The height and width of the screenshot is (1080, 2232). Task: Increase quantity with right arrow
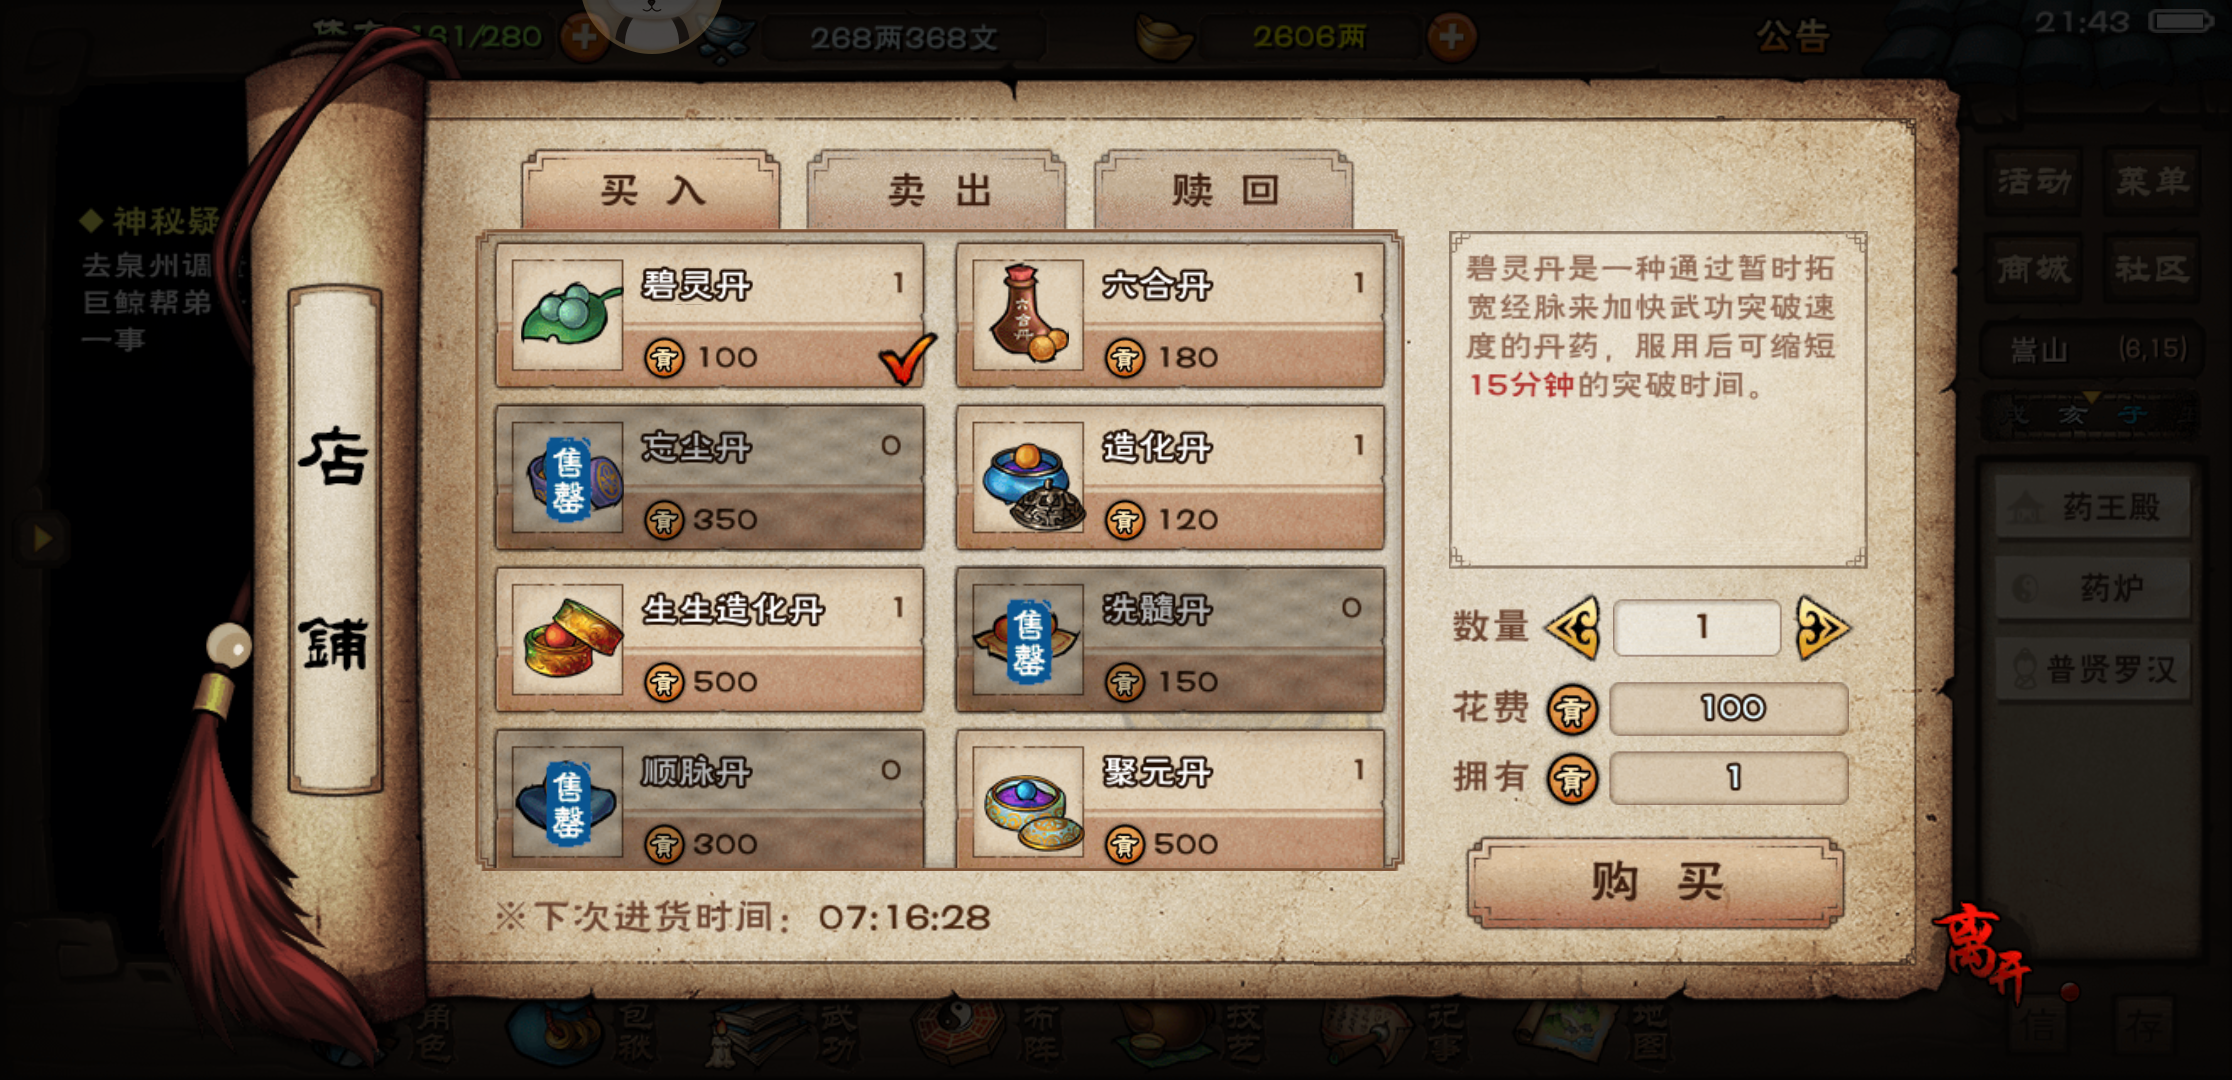[1822, 628]
